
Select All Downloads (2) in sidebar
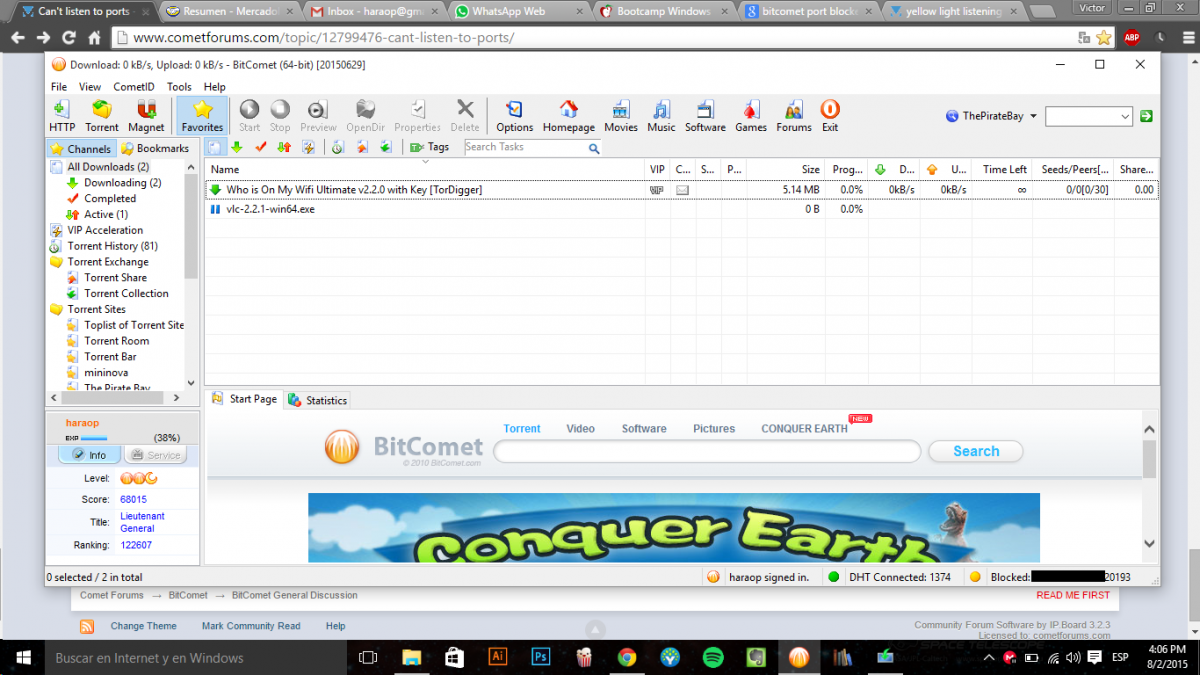[x=108, y=167]
